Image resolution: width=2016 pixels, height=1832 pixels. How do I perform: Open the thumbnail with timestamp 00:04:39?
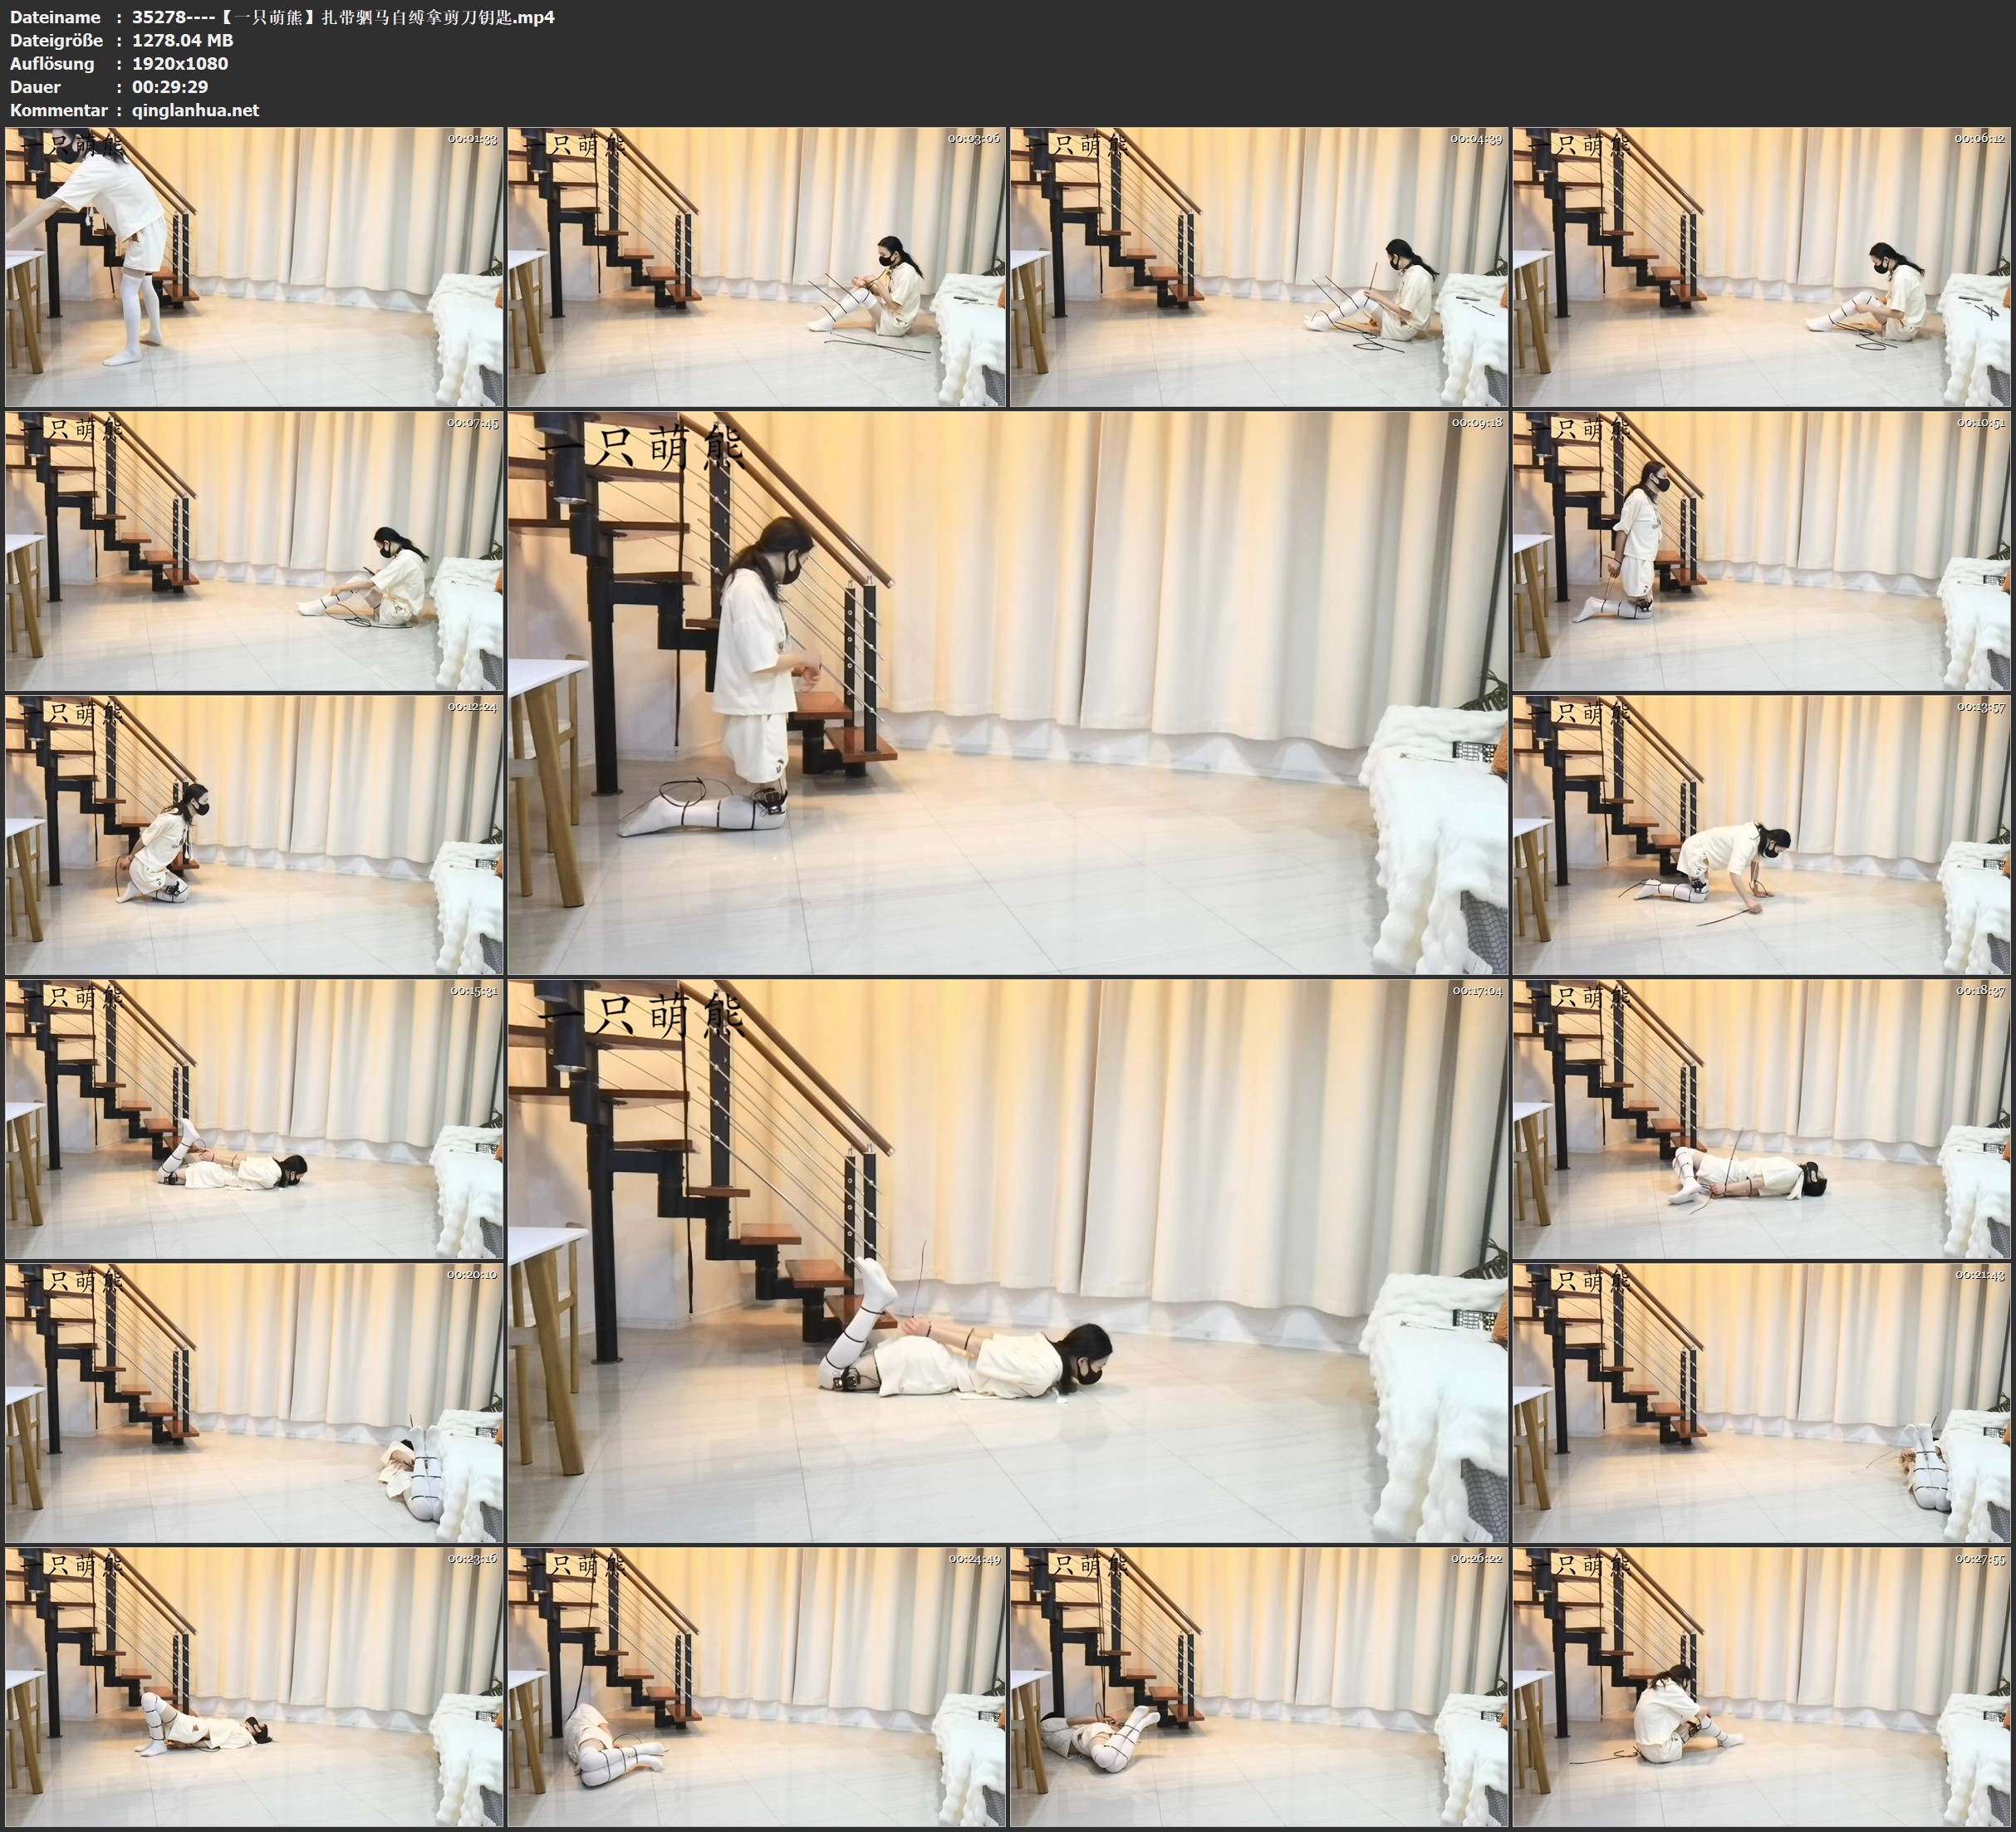tap(1259, 267)
